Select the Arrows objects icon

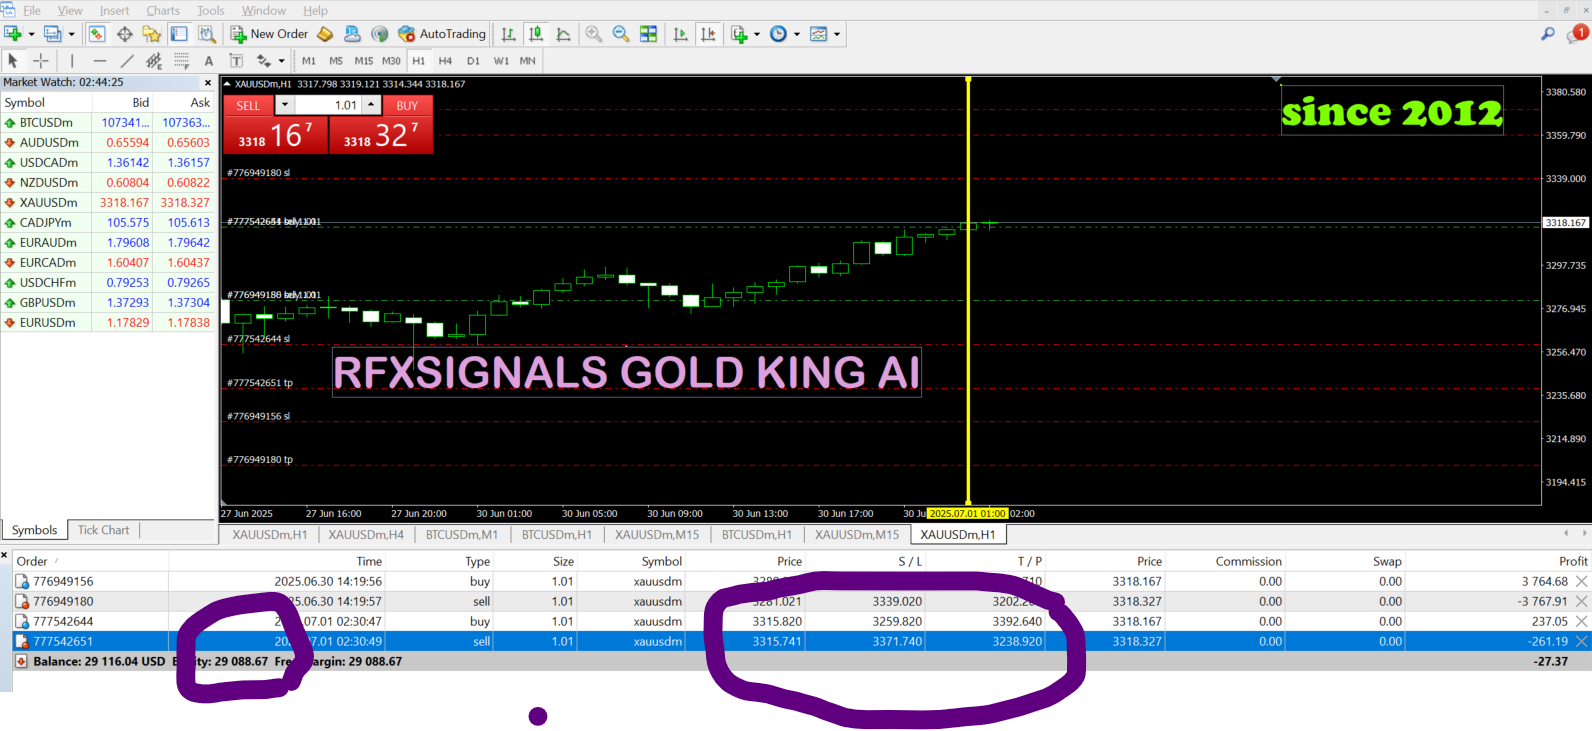pyautogui.click(x=263, y=61)
